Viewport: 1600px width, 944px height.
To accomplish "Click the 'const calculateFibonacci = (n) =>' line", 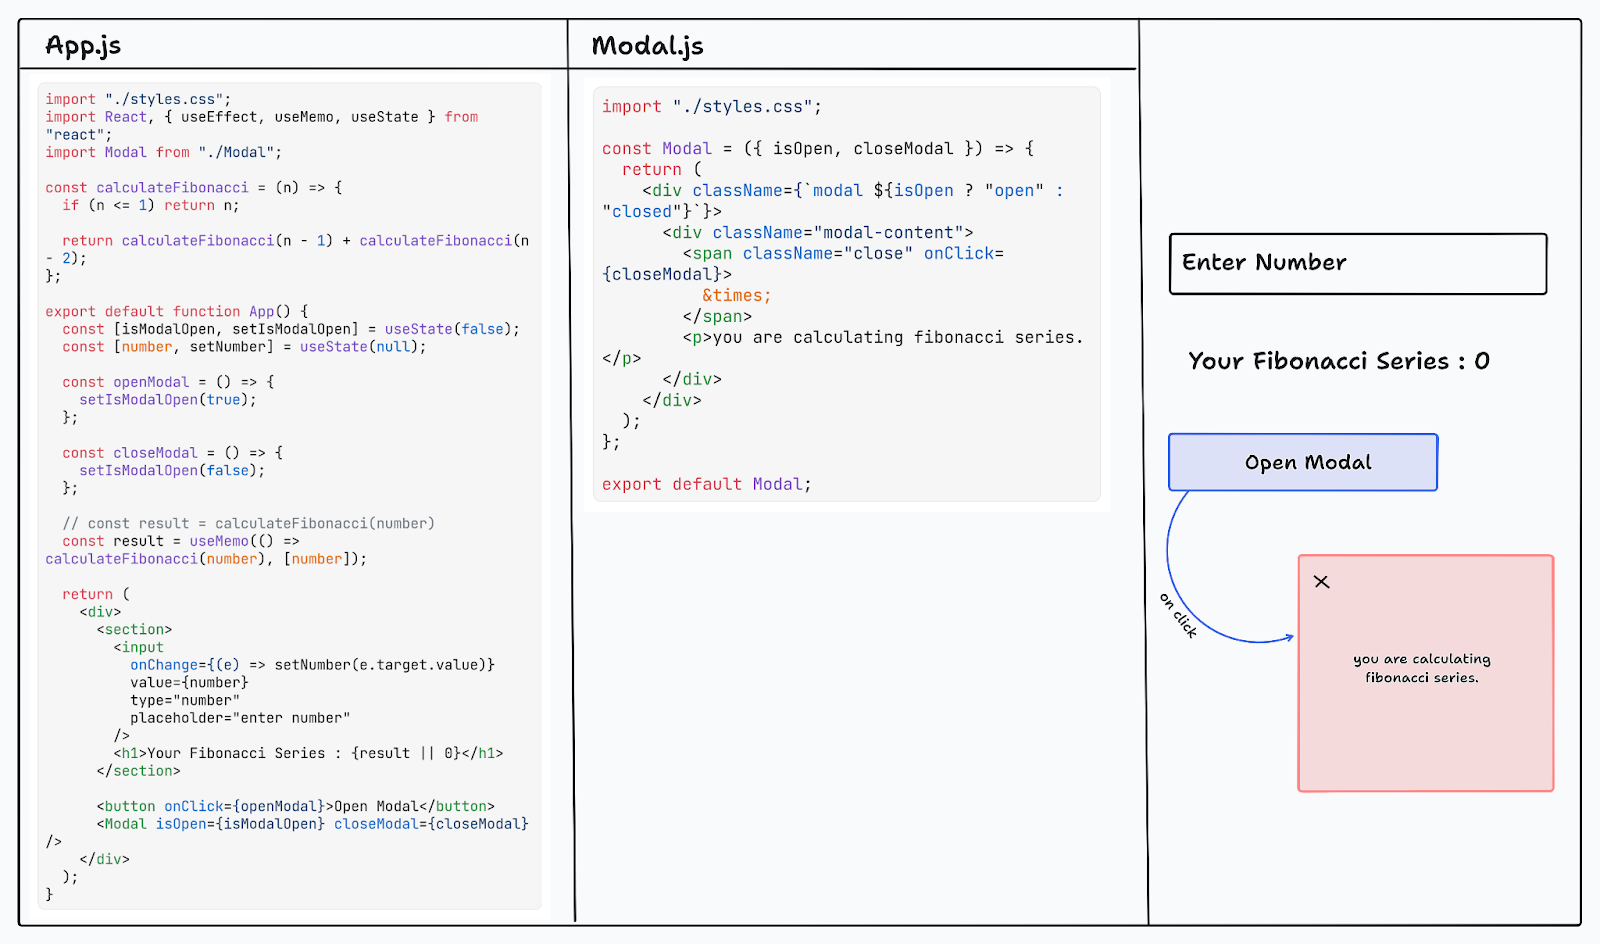I will pos(194,187).
